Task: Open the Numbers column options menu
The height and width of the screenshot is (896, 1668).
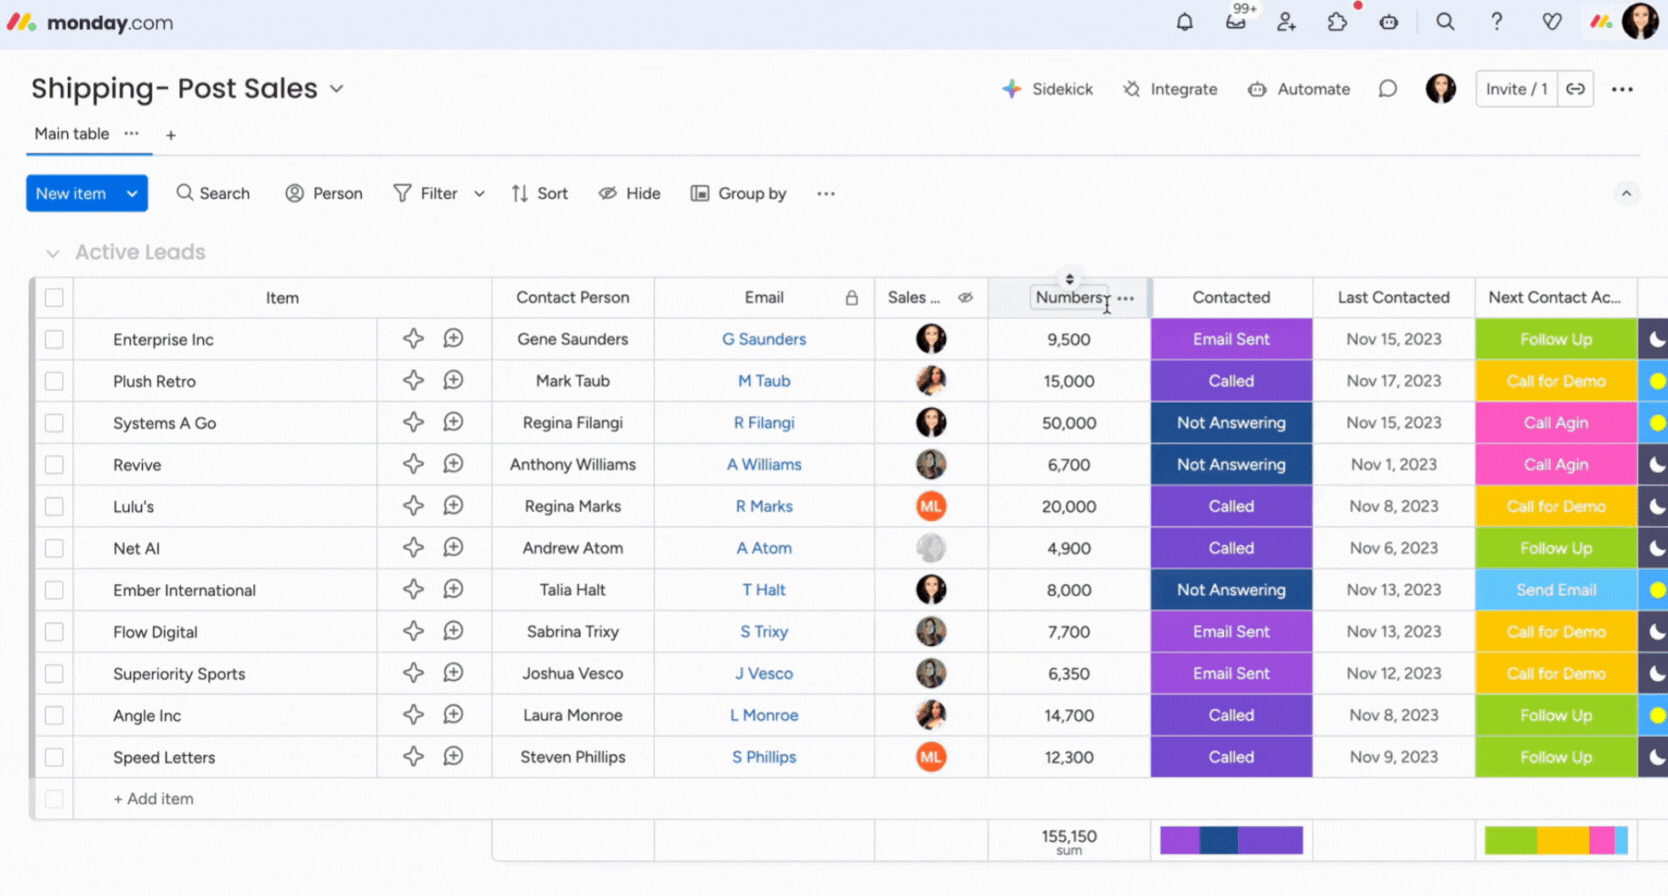Action: (x=1126, y=298)
